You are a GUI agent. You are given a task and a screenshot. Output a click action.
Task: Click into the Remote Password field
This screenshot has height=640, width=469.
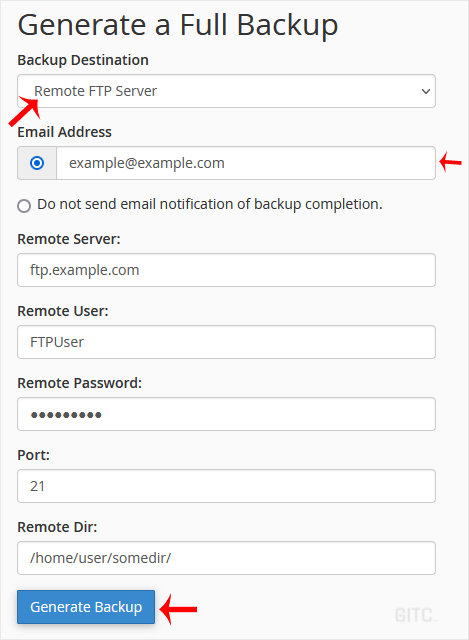pos(226,414)
